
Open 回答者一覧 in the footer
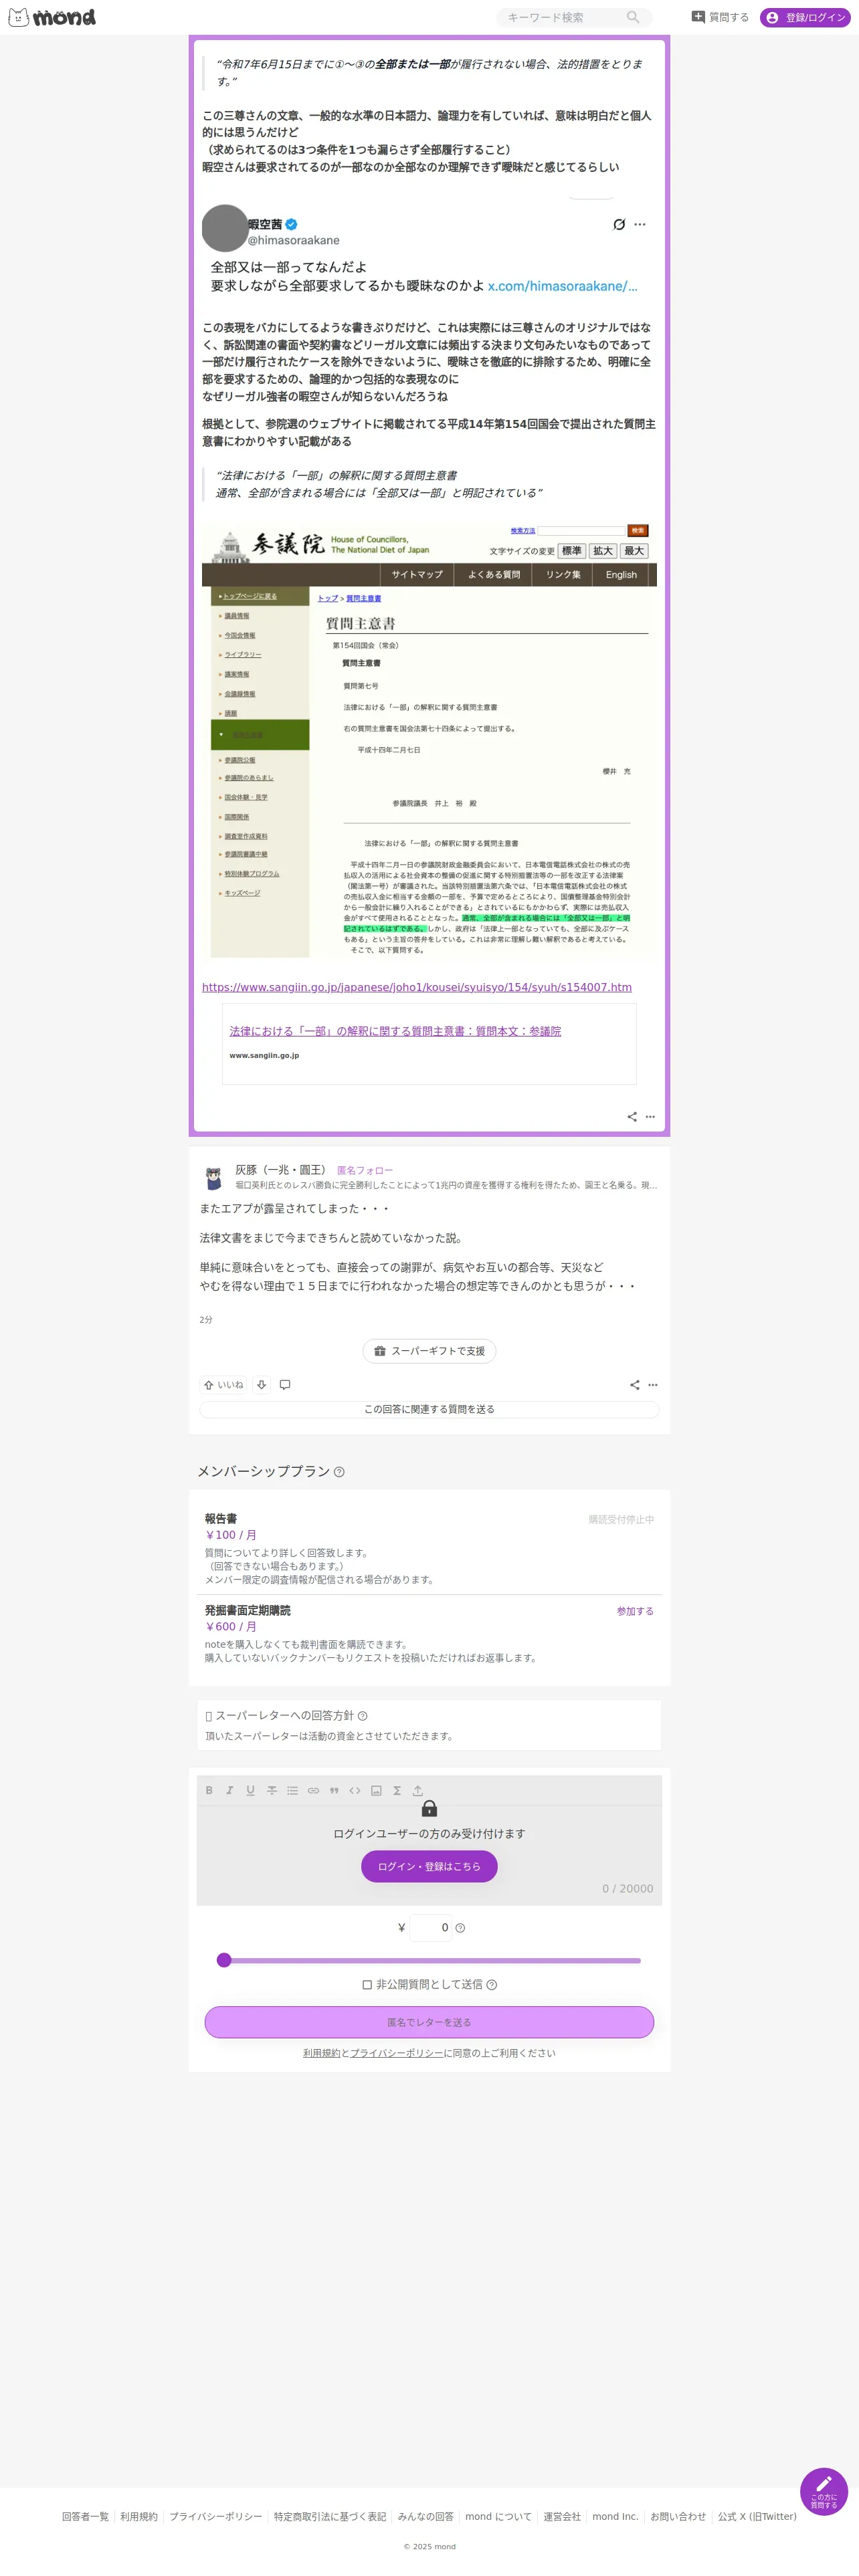85,2516
